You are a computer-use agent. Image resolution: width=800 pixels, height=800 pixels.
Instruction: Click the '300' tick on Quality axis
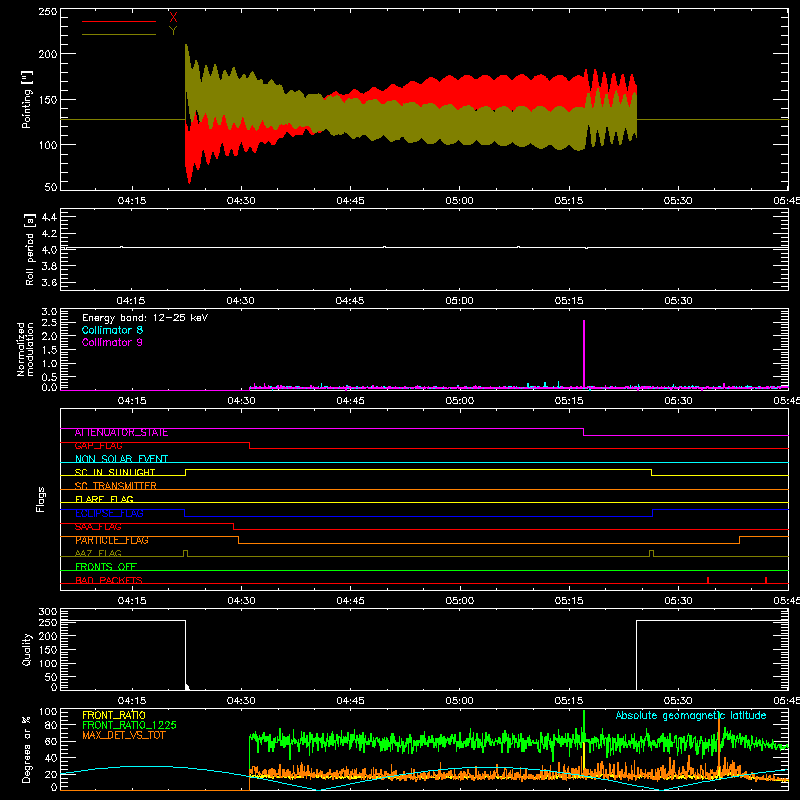48,612
